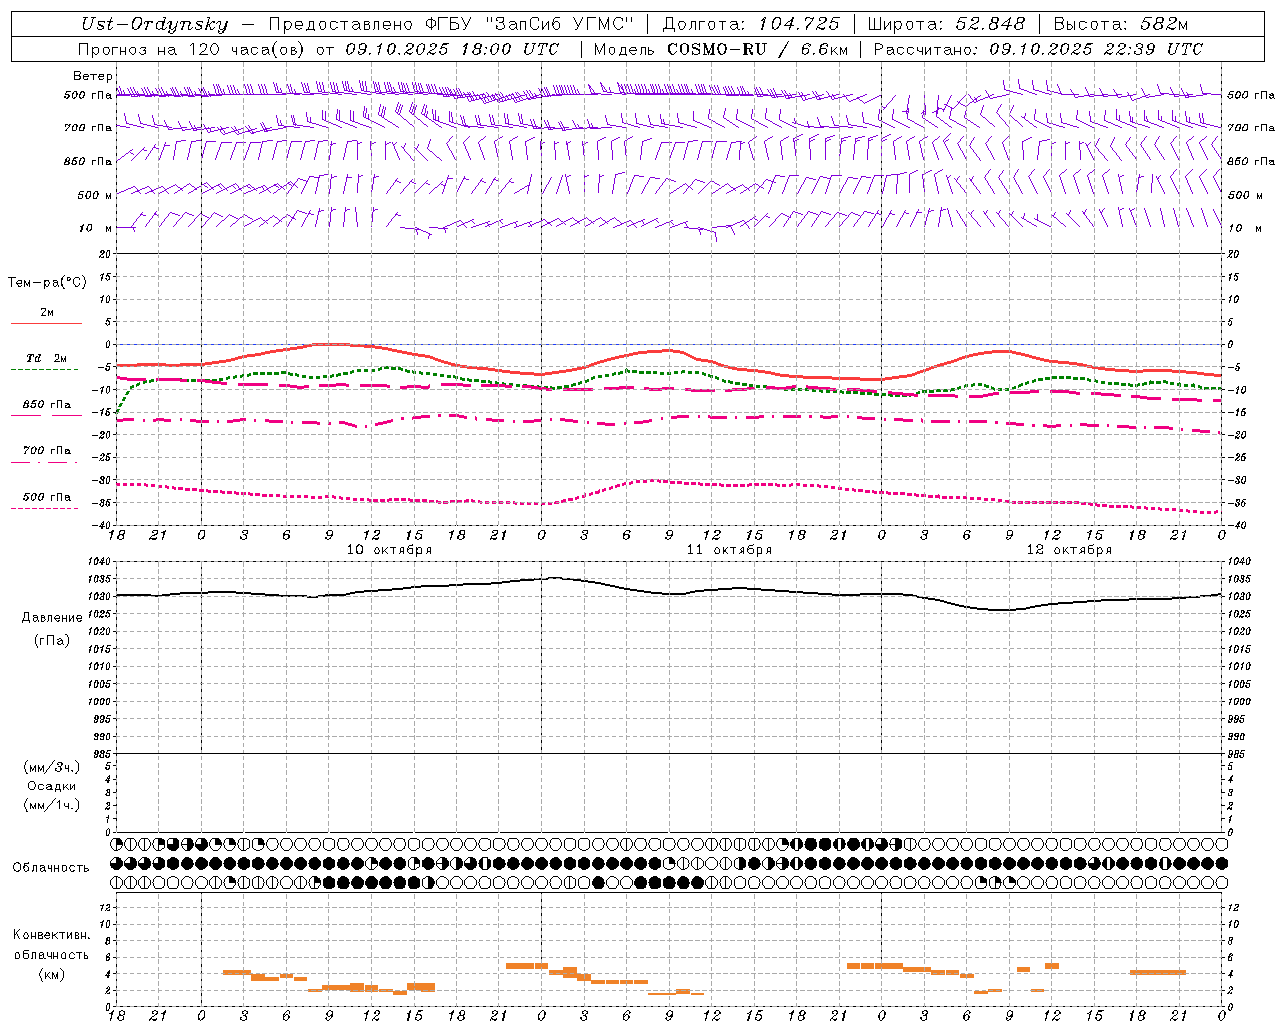The image size is (1280, 1024).
Task: Select the 'Широта: 52.848' header field
Action: [x=946, y=24]
